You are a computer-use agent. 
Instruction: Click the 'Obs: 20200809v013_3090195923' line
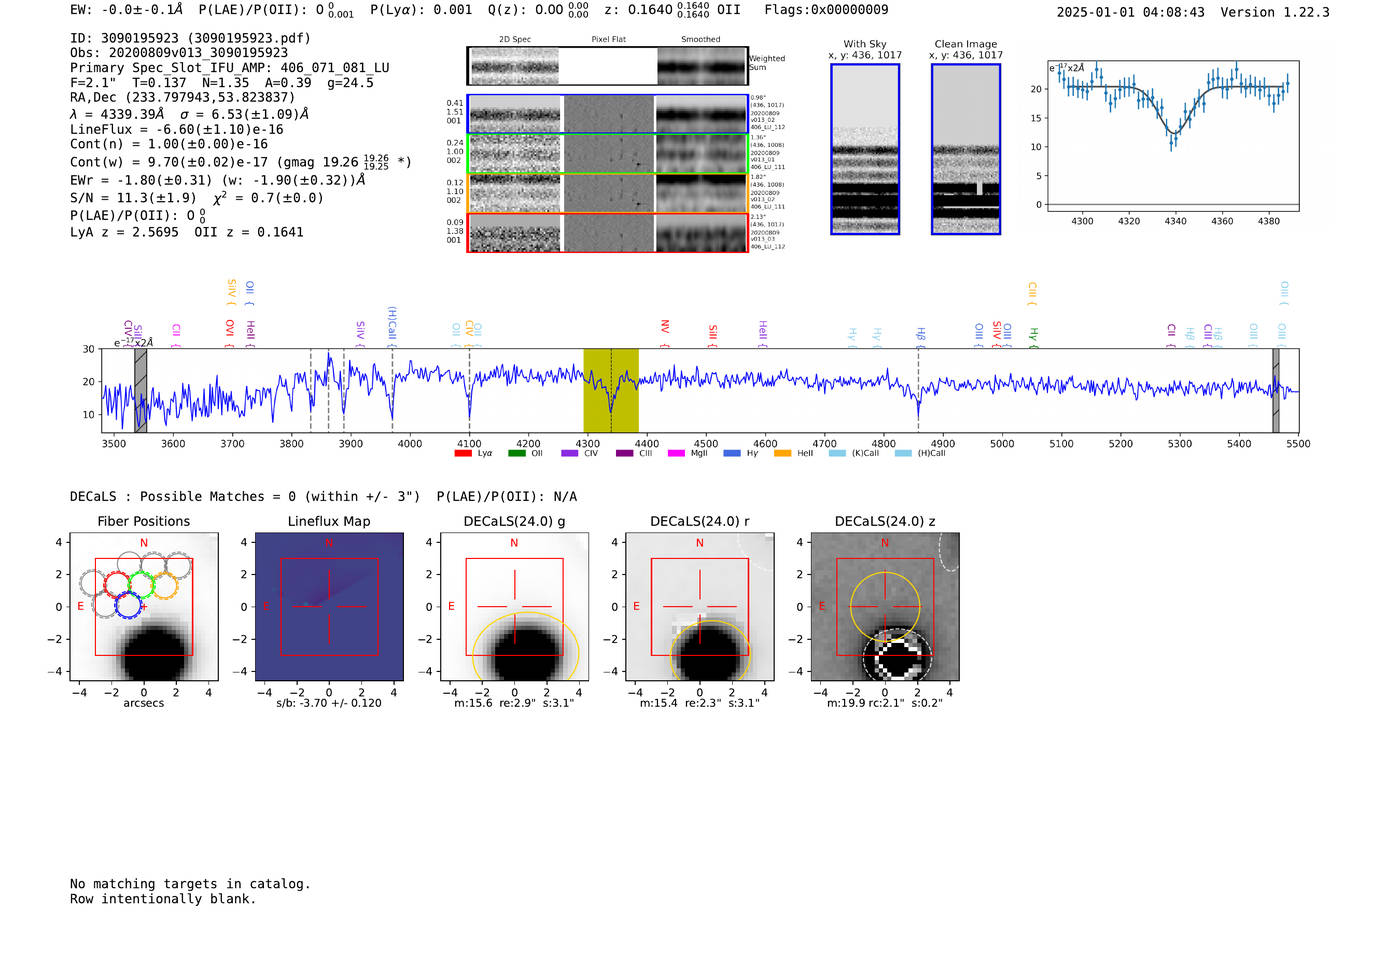pyautogui.click(x=179, y=53)
